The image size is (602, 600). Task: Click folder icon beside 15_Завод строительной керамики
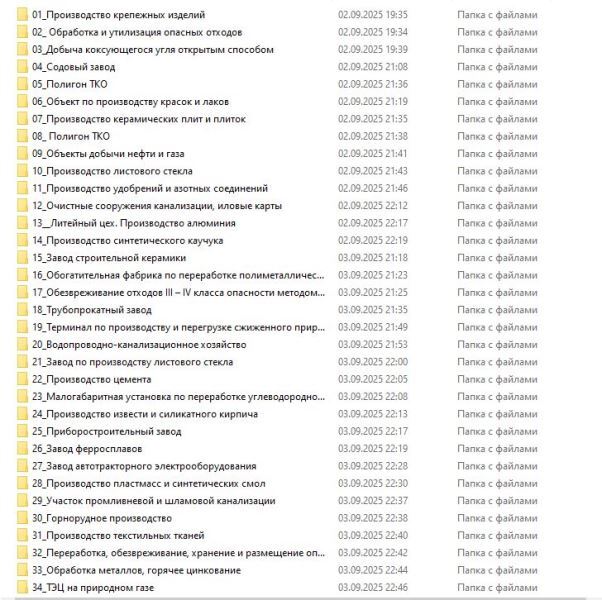pos(22,258)
